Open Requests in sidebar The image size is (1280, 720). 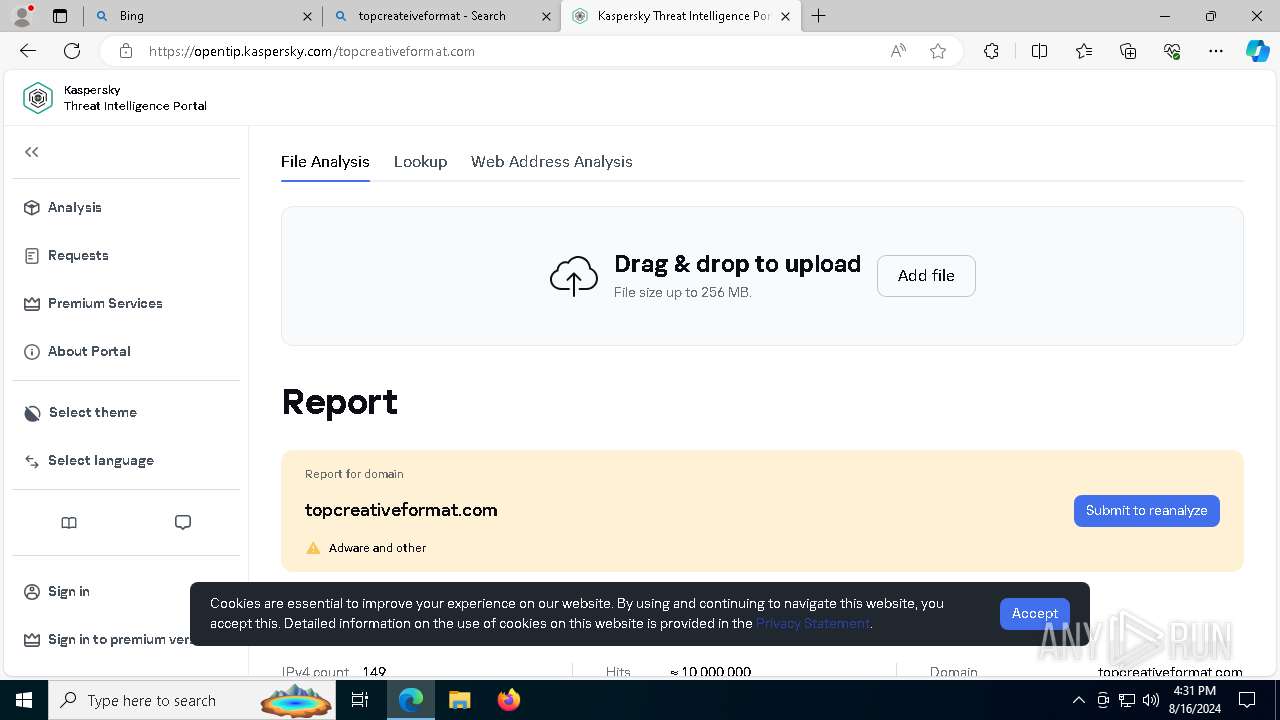65,255
